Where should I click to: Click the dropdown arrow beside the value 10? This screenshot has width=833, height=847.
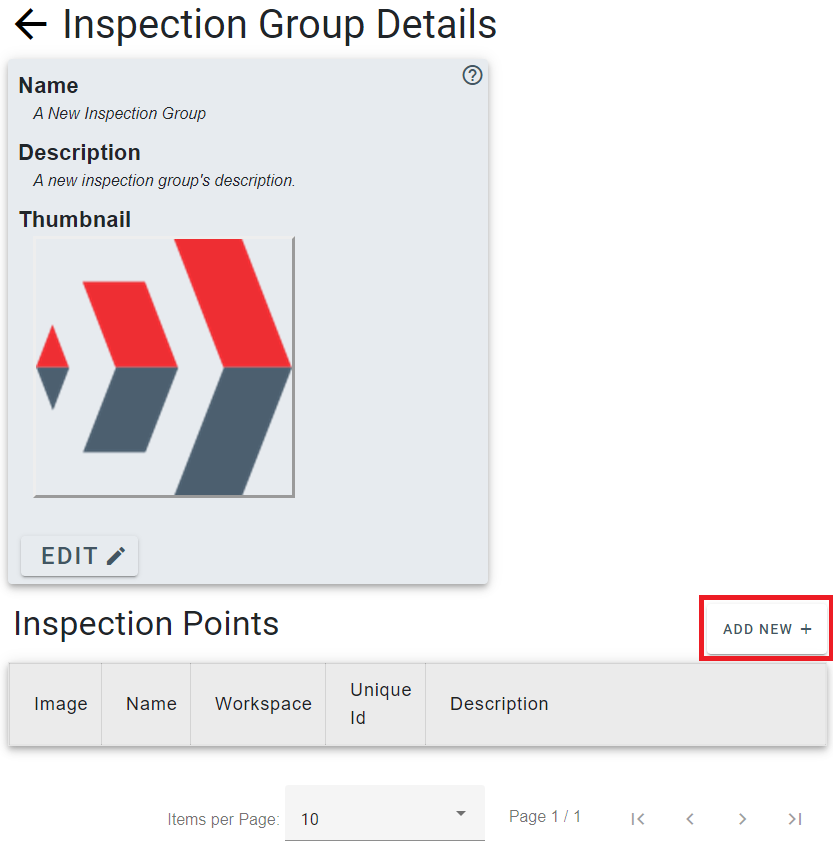(460, 814)
